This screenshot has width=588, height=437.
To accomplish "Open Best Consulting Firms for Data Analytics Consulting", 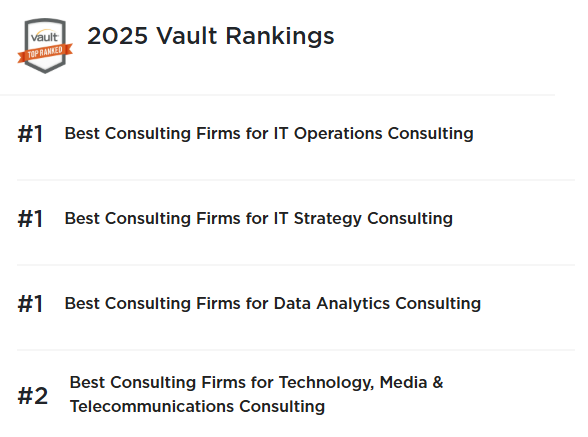I will [x=273, y=304].
